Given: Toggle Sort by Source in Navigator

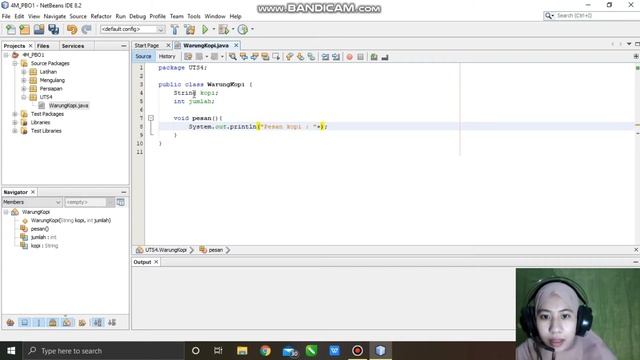Looking at the screenshot, I should click(112, 322).
